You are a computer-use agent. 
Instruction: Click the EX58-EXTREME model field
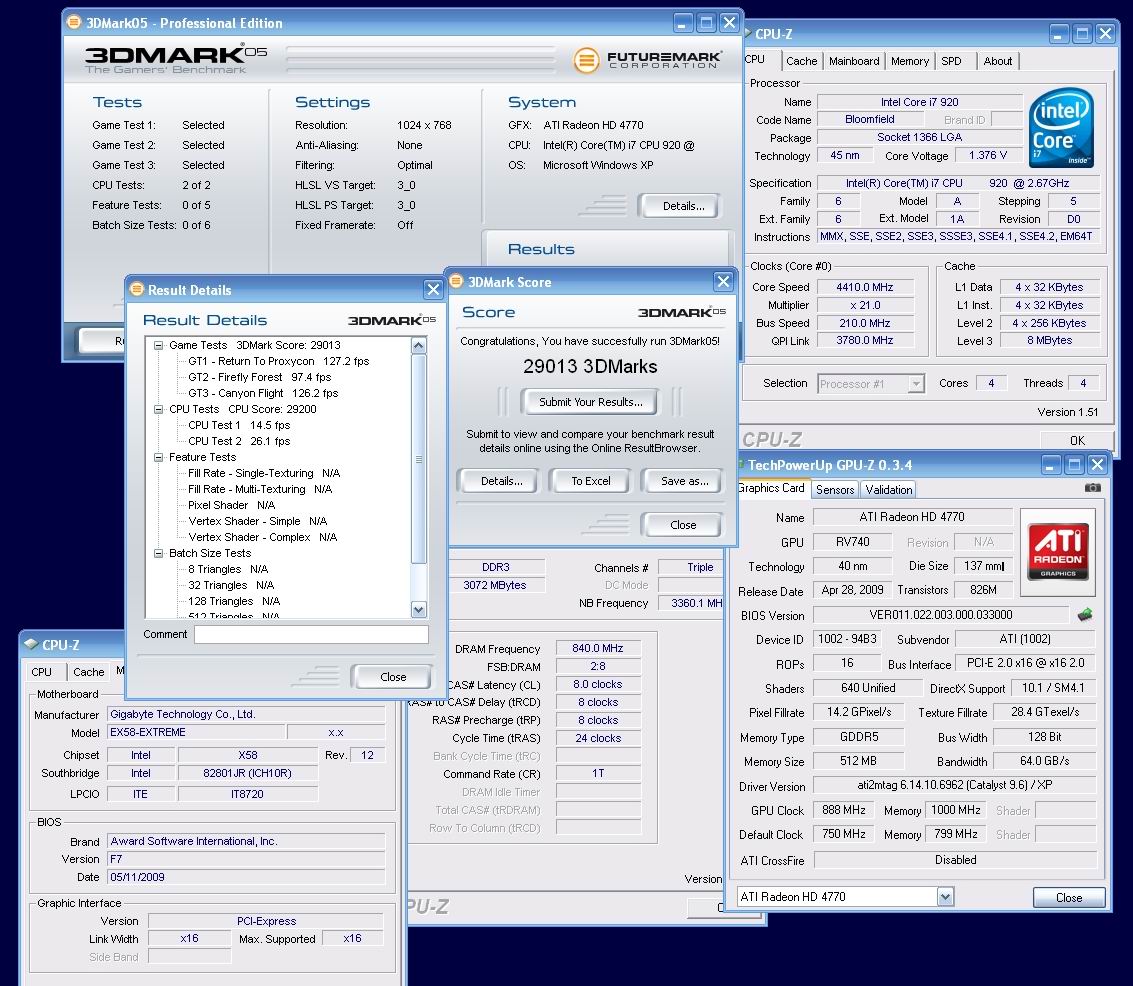pyautogui.click(x=197, y=732)
